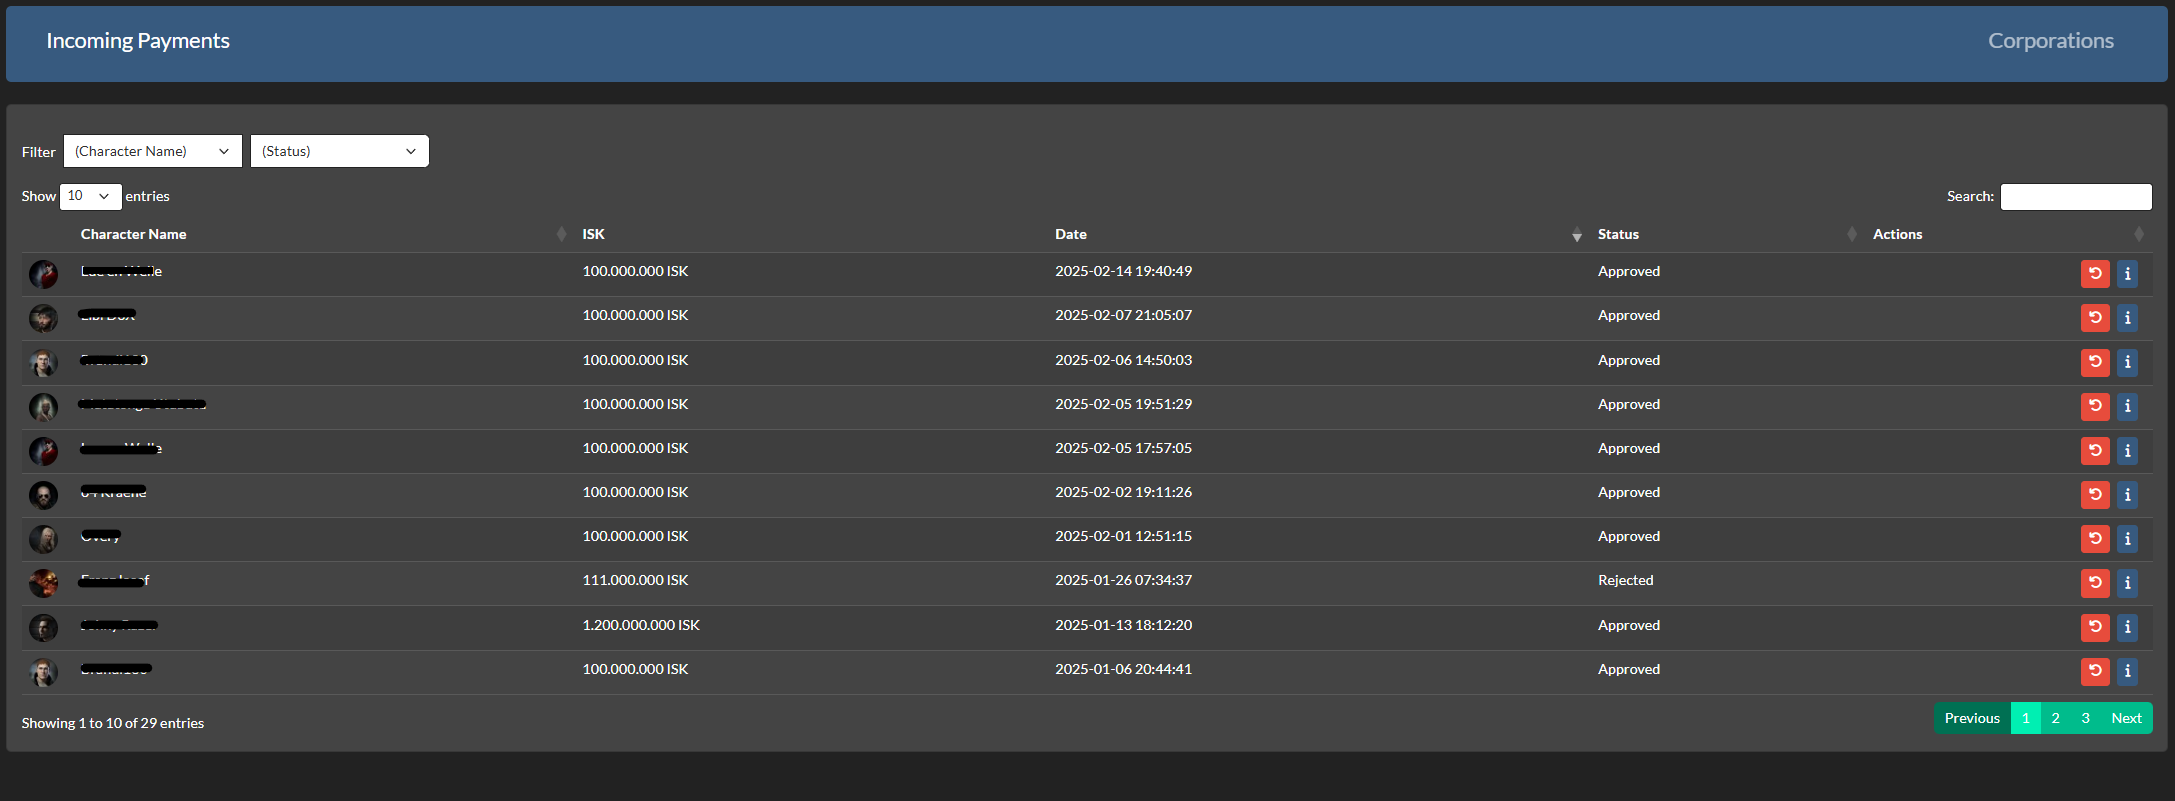Go to pagination page 1
This screenshot has width=2175, height=801.
point(2026,718)
